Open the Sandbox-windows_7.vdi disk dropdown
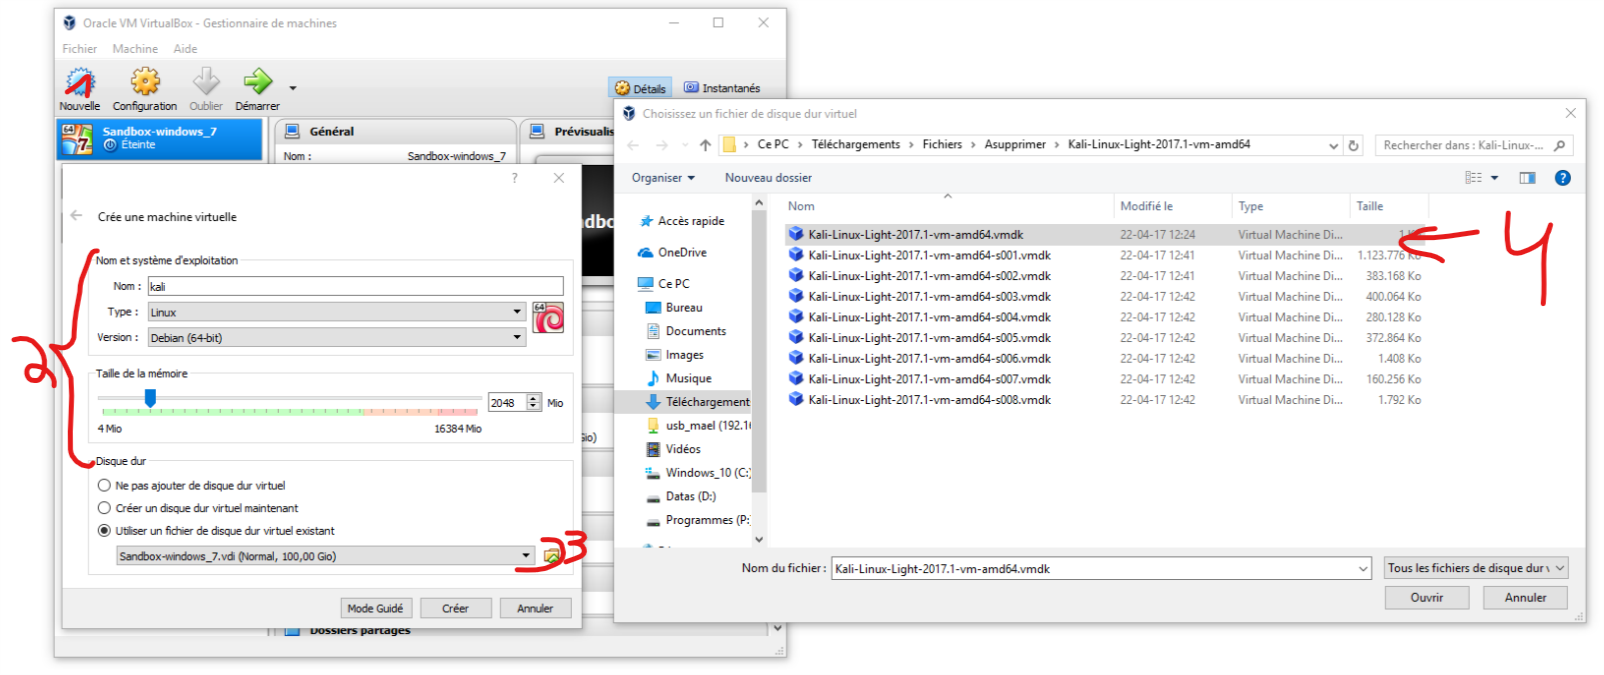Viewport: 1604px width, 675px height. [326, 556]
